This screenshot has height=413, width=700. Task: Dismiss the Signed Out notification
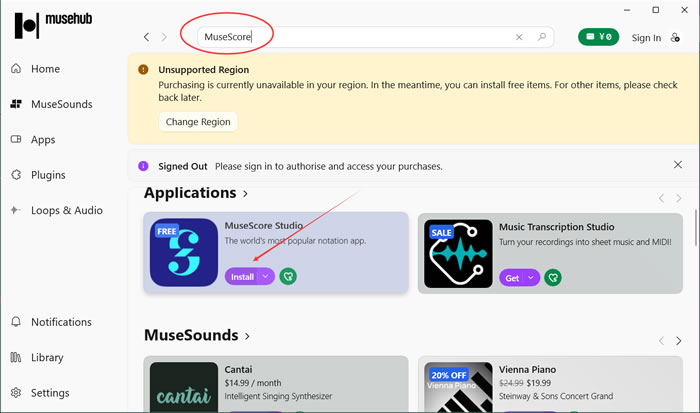(678, 165)
